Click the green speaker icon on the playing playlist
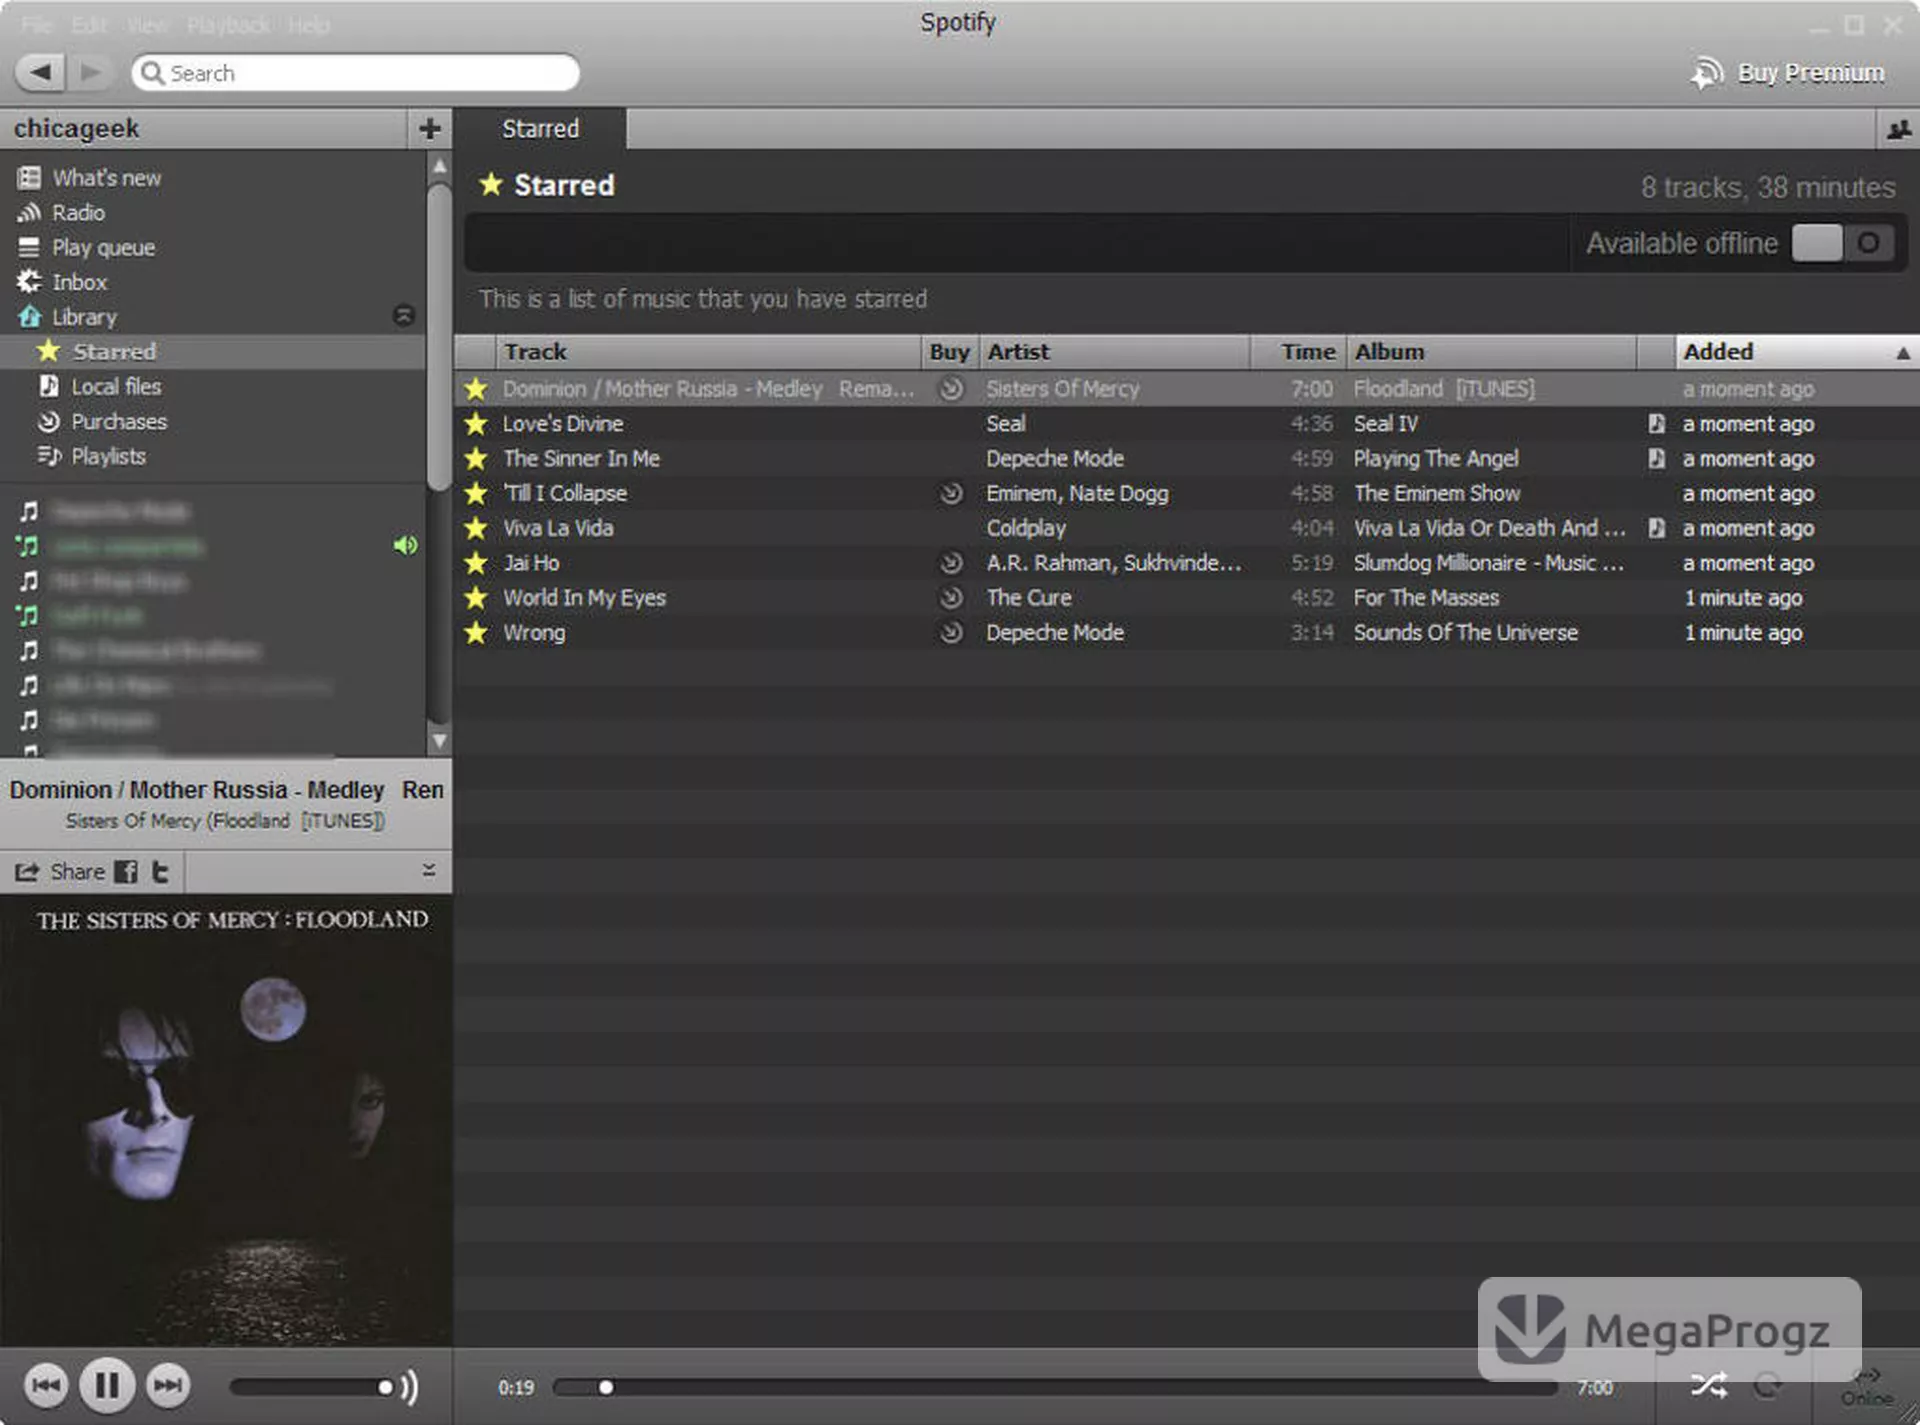Image resolution: width=1920 pixels, height=1425 pixels. coord(405,545)
